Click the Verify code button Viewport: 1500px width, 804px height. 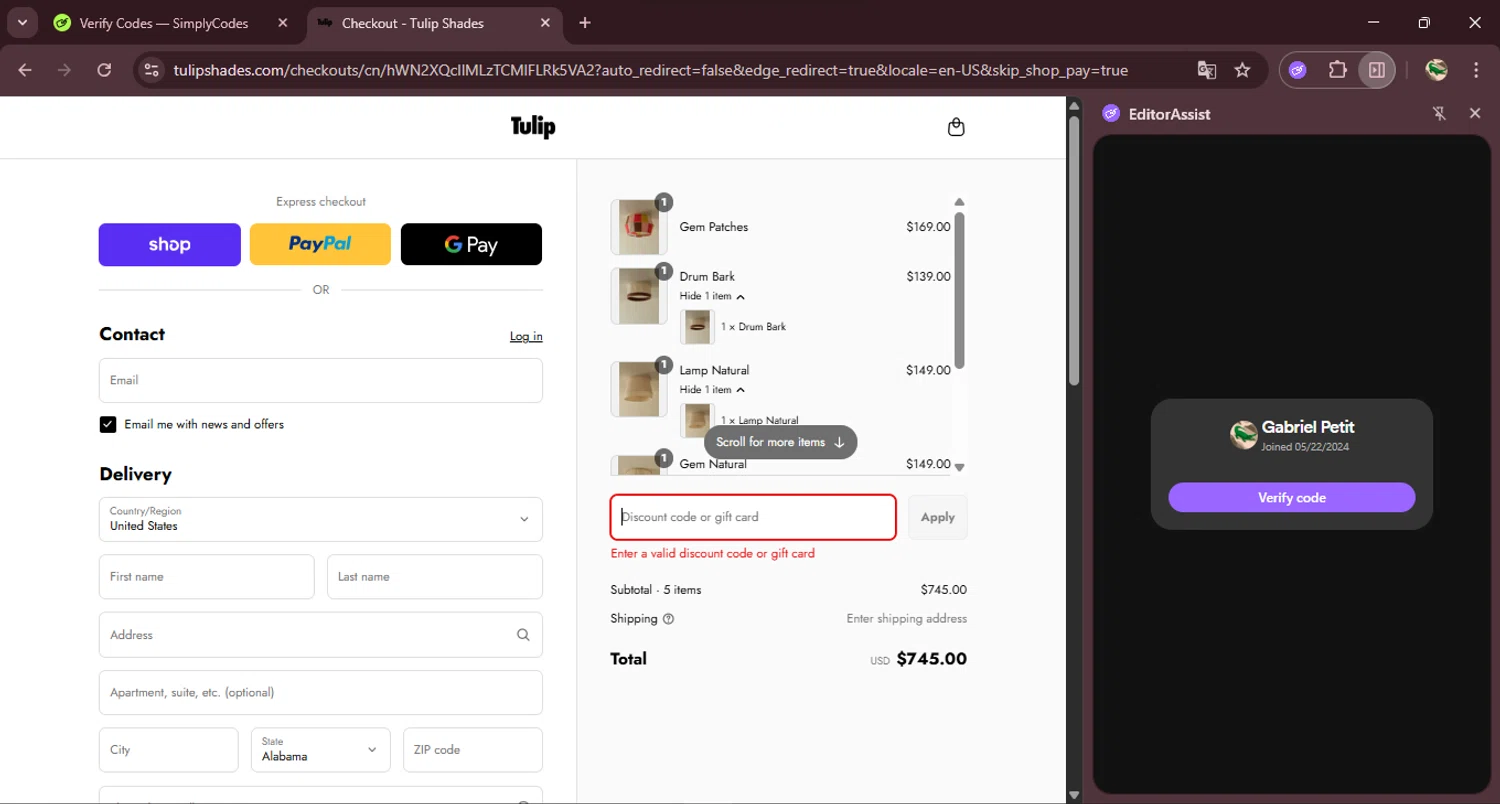1291,497
